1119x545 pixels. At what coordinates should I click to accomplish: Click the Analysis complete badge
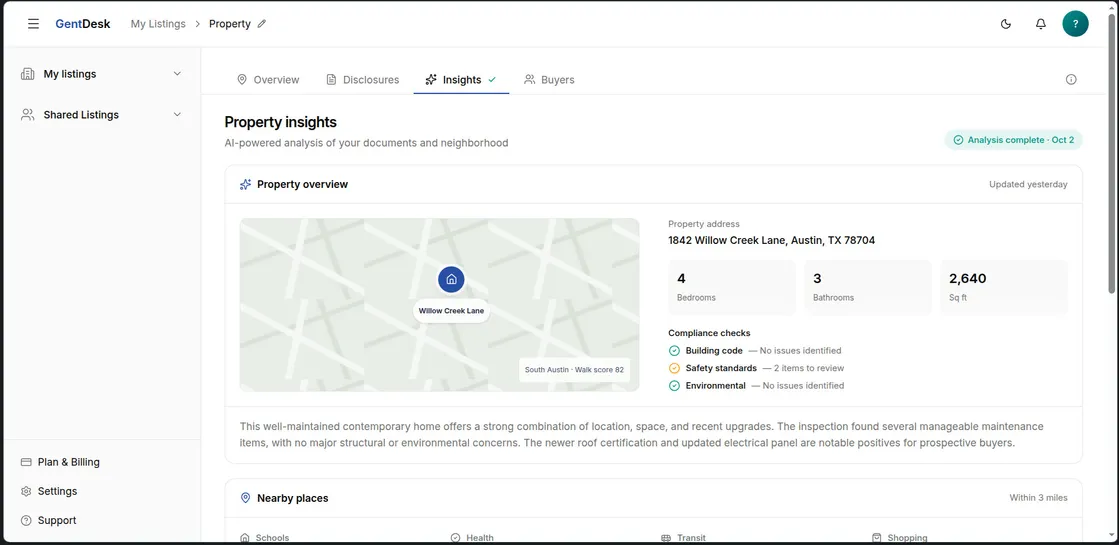pos(1013,140)
